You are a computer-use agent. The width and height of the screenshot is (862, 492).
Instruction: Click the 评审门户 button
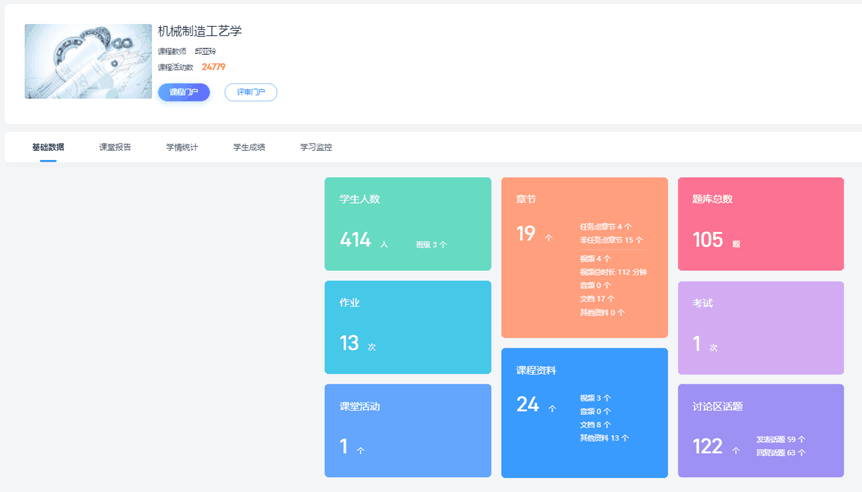tap(250, 92)
